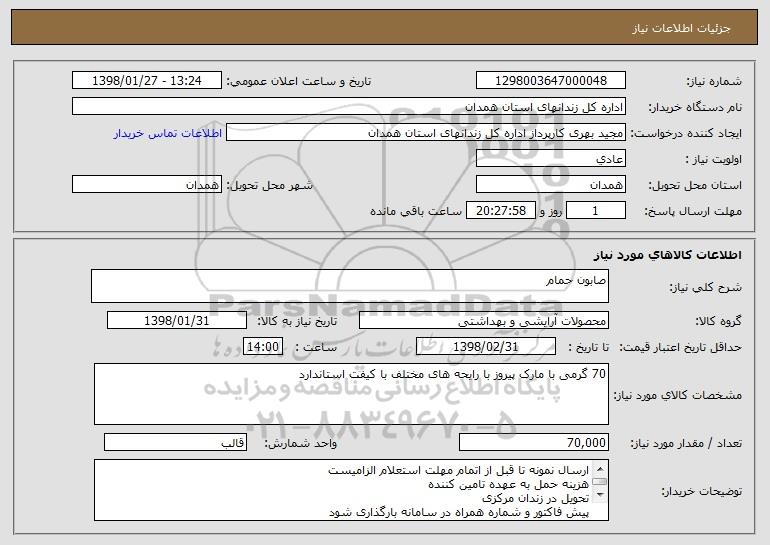770x545 pixels.
Task: Click the need date field 1398/01/31
Action: coord(177,321)
